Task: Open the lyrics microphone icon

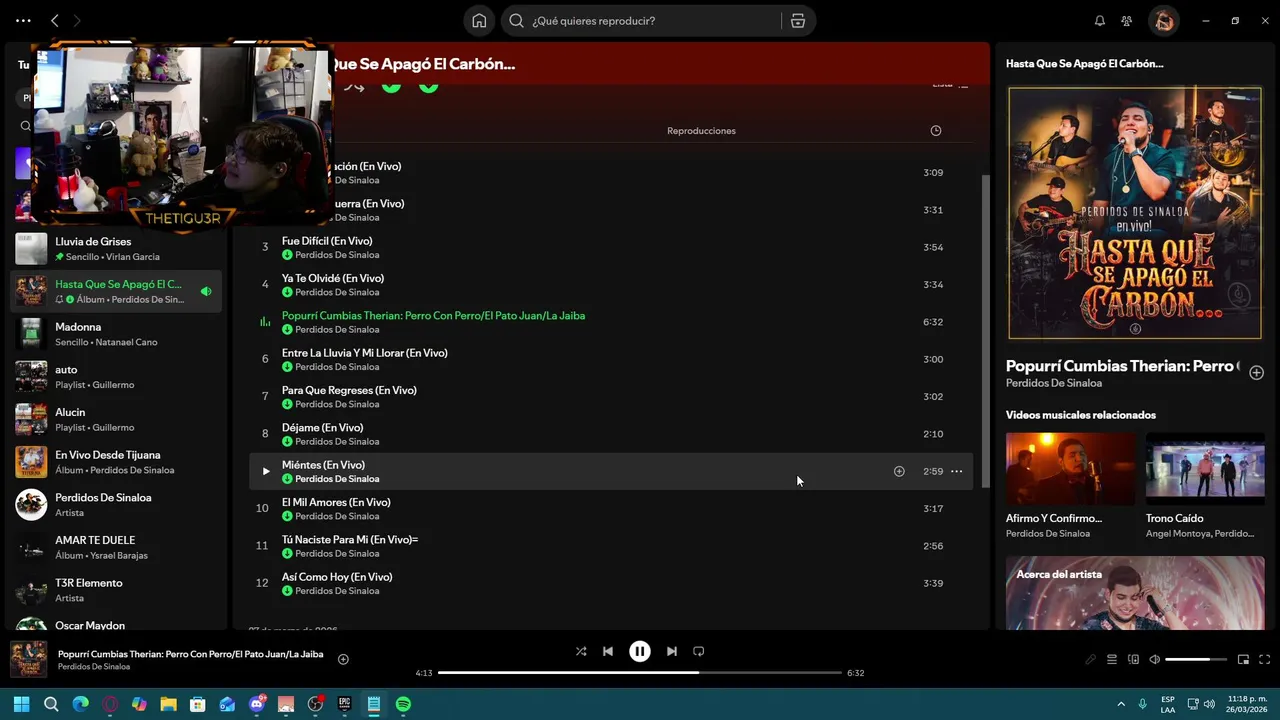Action: pos(1091,659)
